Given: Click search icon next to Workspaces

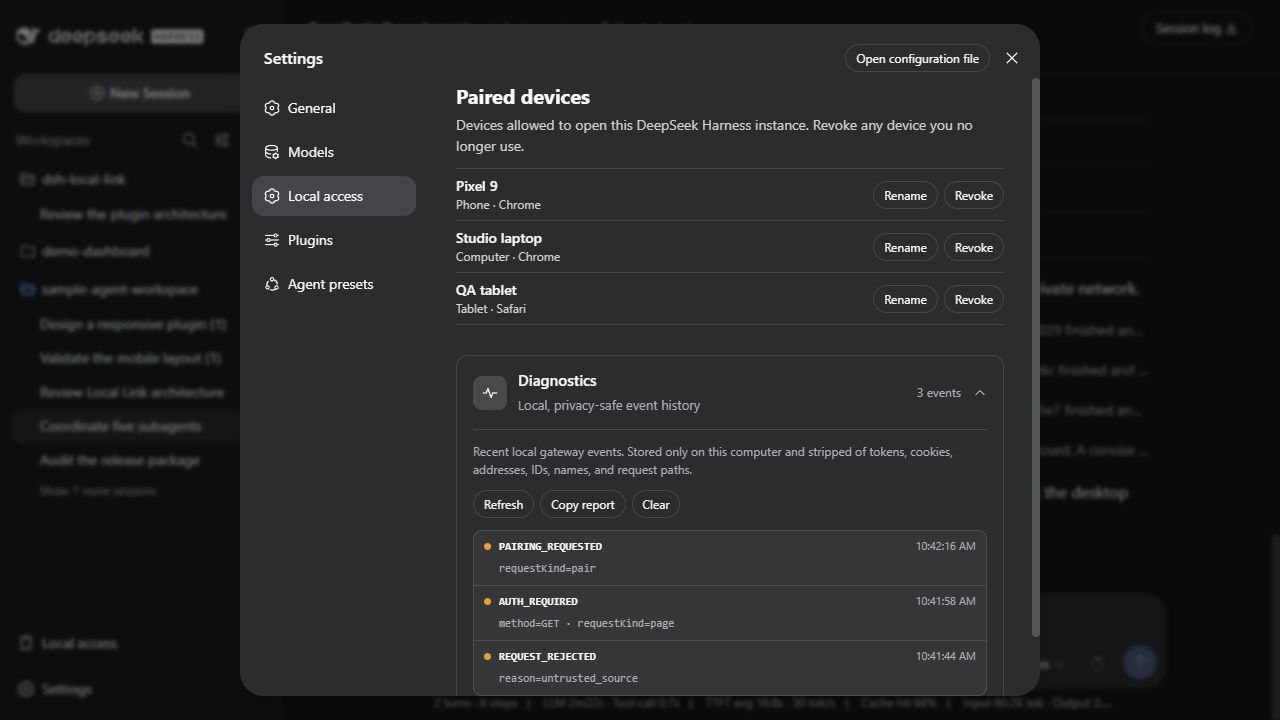Looking at the screenshot, I should point(189,140).
